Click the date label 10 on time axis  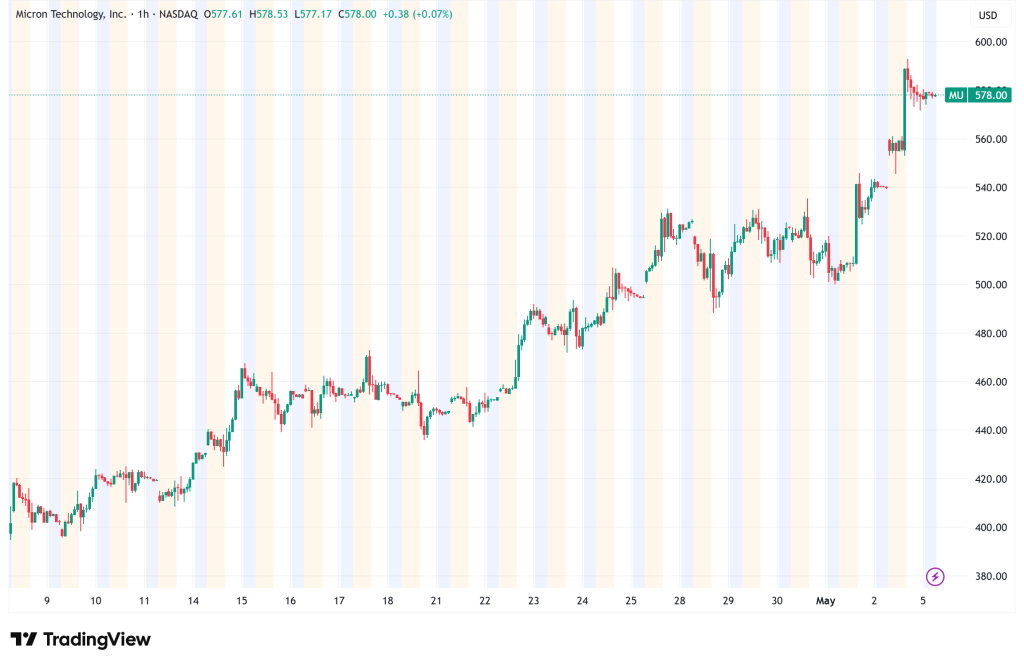tap(96, 601)
